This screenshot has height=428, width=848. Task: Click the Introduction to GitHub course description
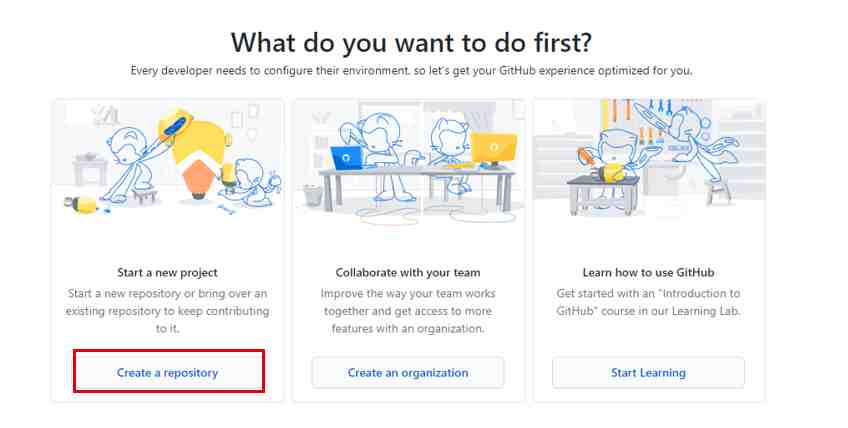648,302
